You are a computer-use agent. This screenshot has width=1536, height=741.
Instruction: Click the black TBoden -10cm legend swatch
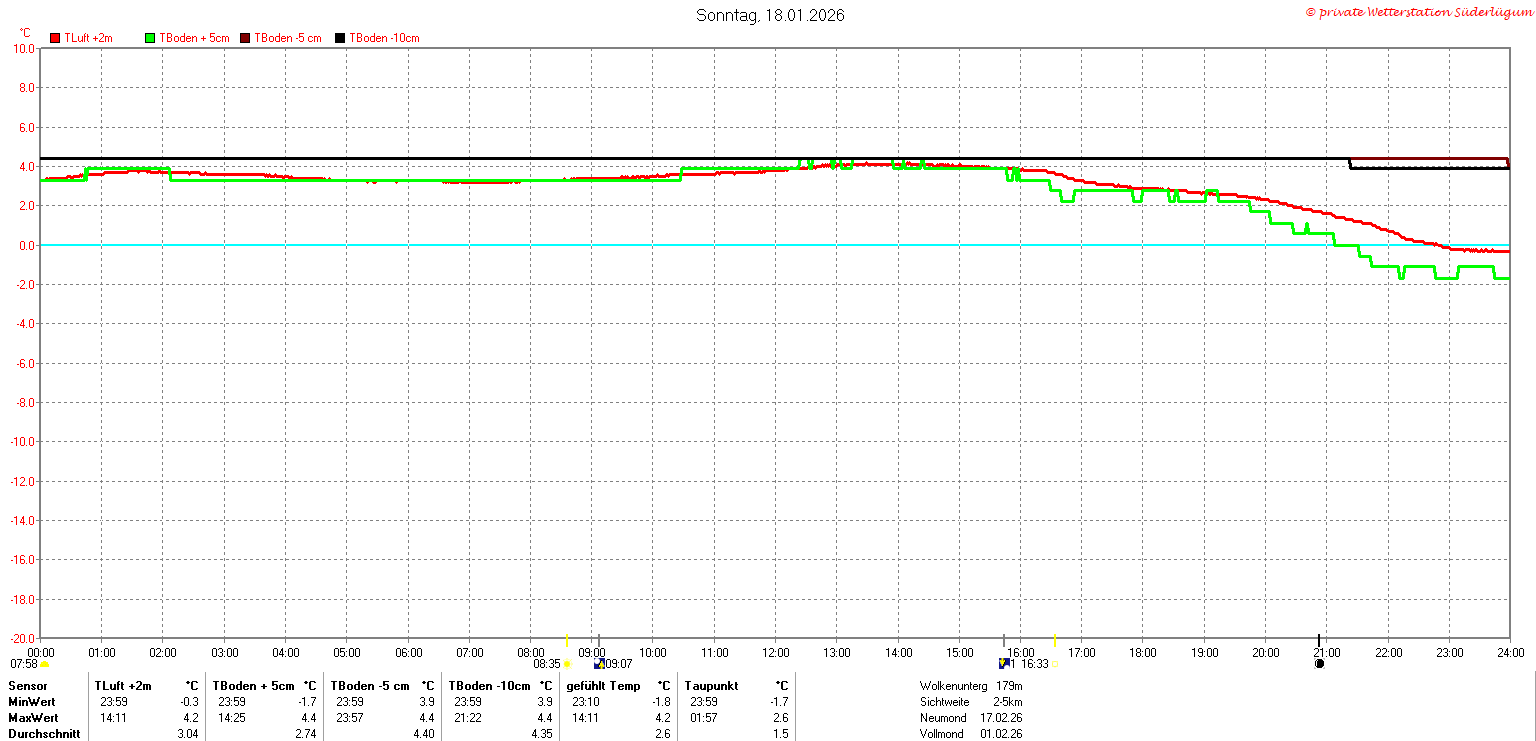coord(340,38)
